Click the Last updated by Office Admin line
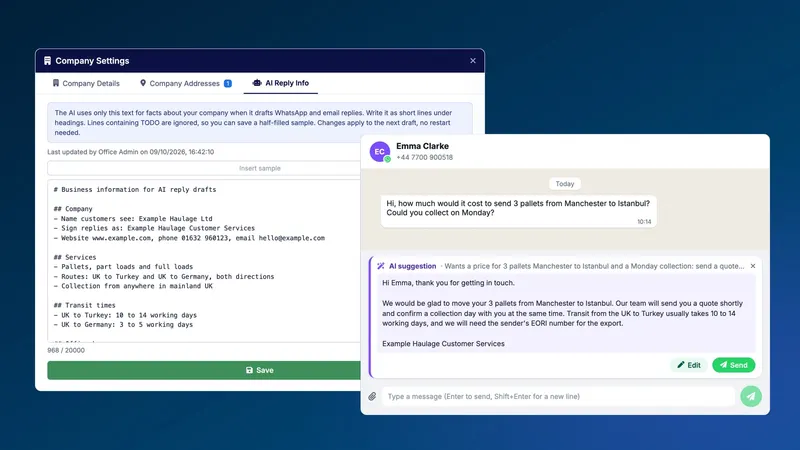Image resolution: width=800 pixels, height=450 pixels. point(131,152)
